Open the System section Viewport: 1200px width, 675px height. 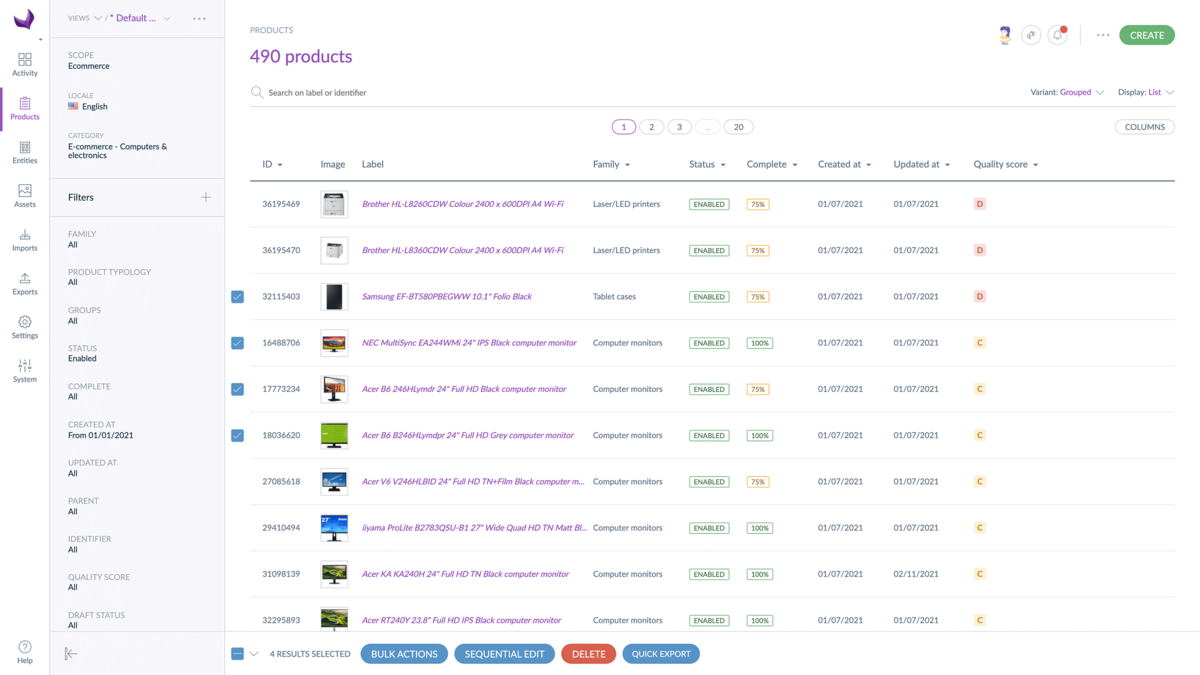[25, 371]
